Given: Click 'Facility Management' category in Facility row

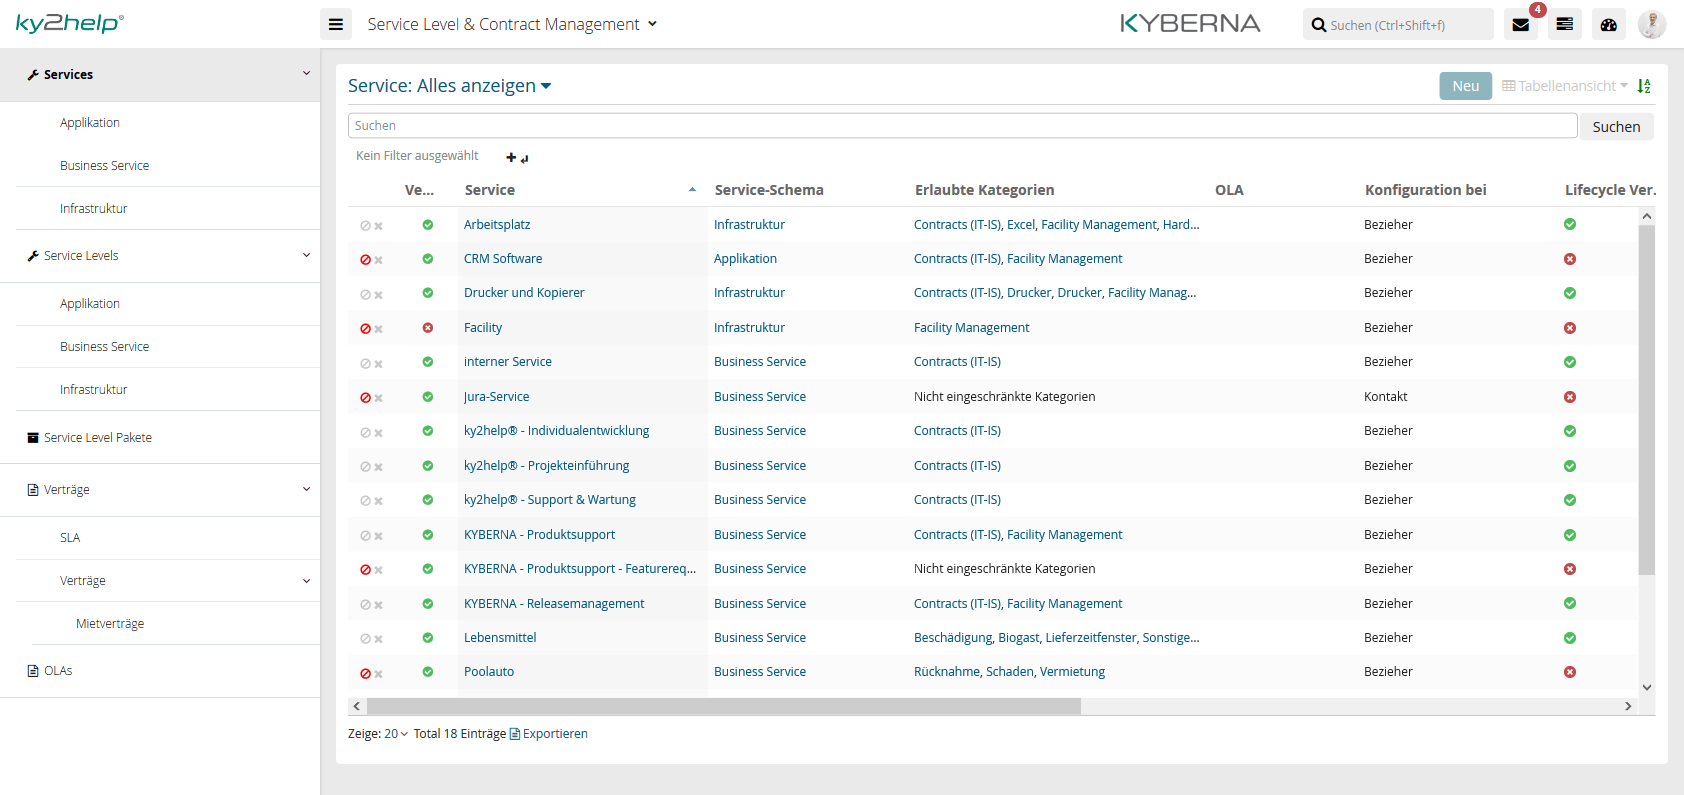Looking at the screenshot, I should [x=971, y=328].
